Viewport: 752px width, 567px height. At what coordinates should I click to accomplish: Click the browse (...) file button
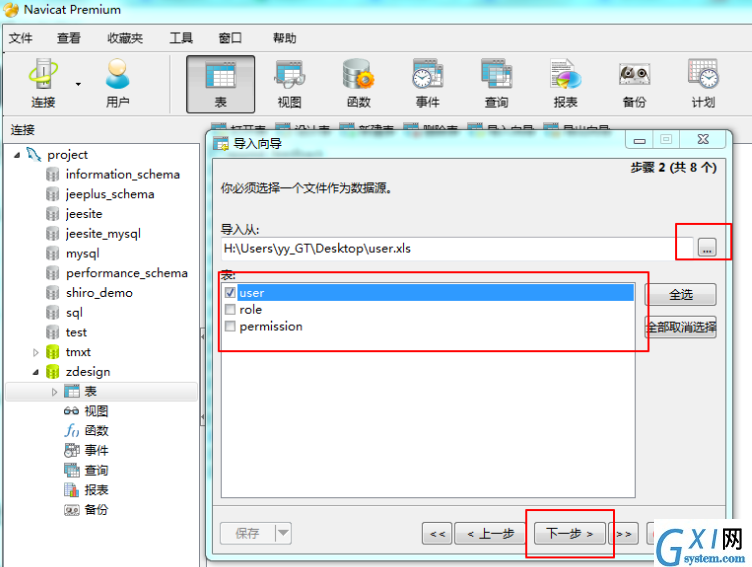click(x=707, y=248)
